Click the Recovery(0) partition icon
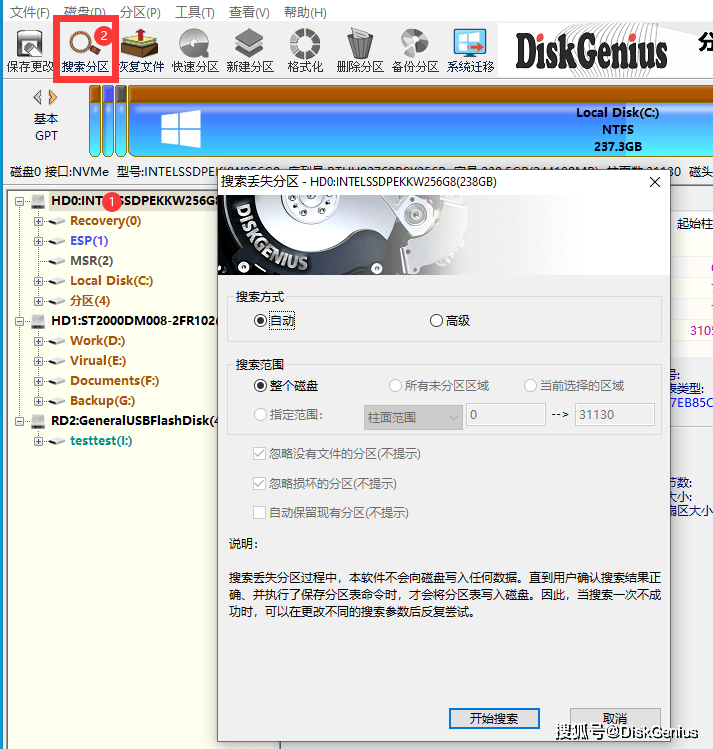 click(x=57, y=221)
